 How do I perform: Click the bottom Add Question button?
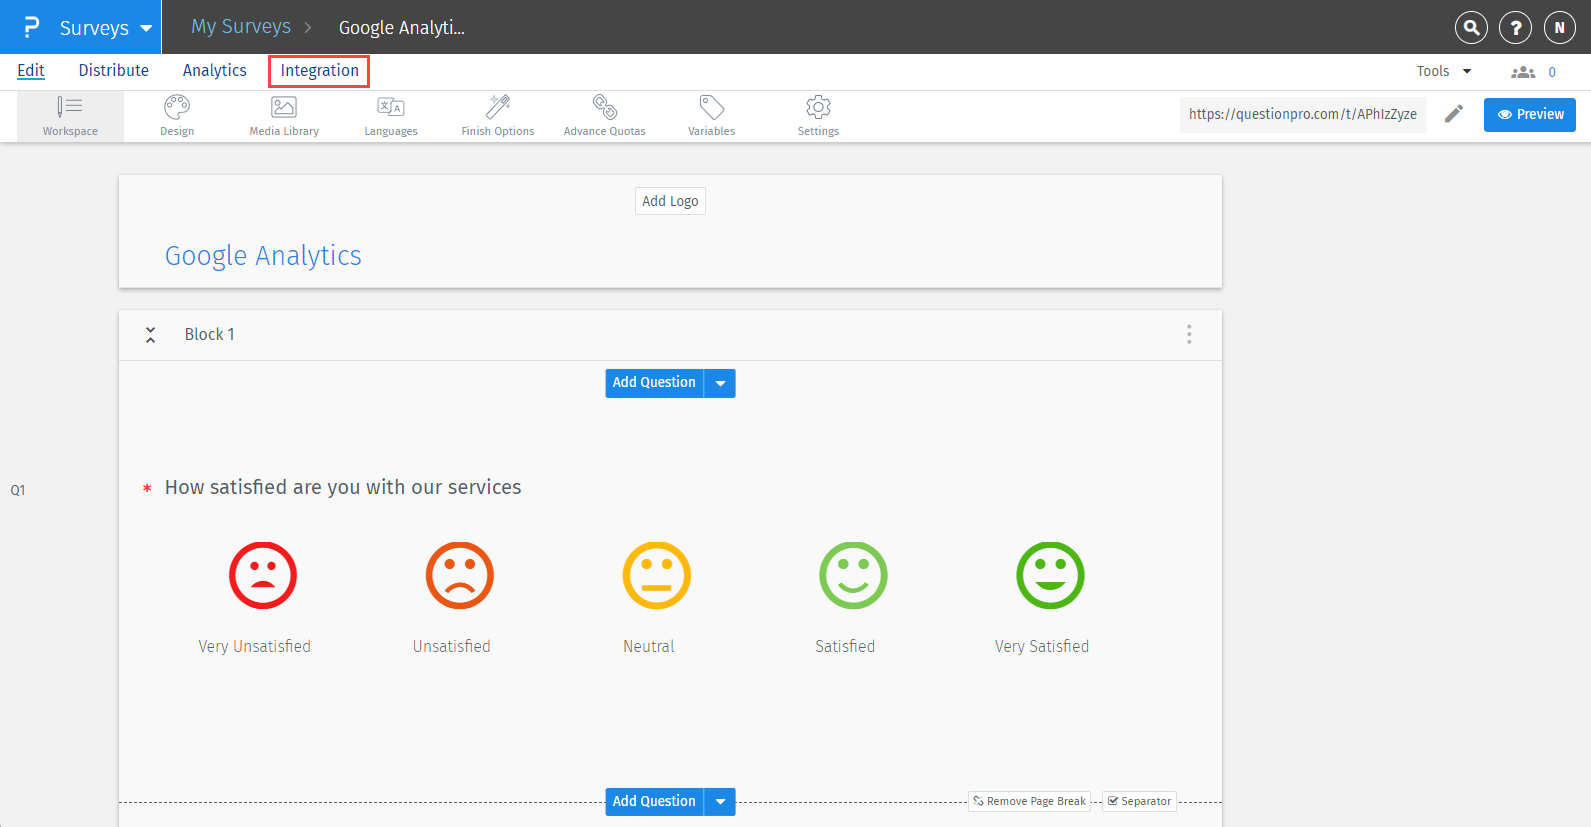tap(654, 802)
